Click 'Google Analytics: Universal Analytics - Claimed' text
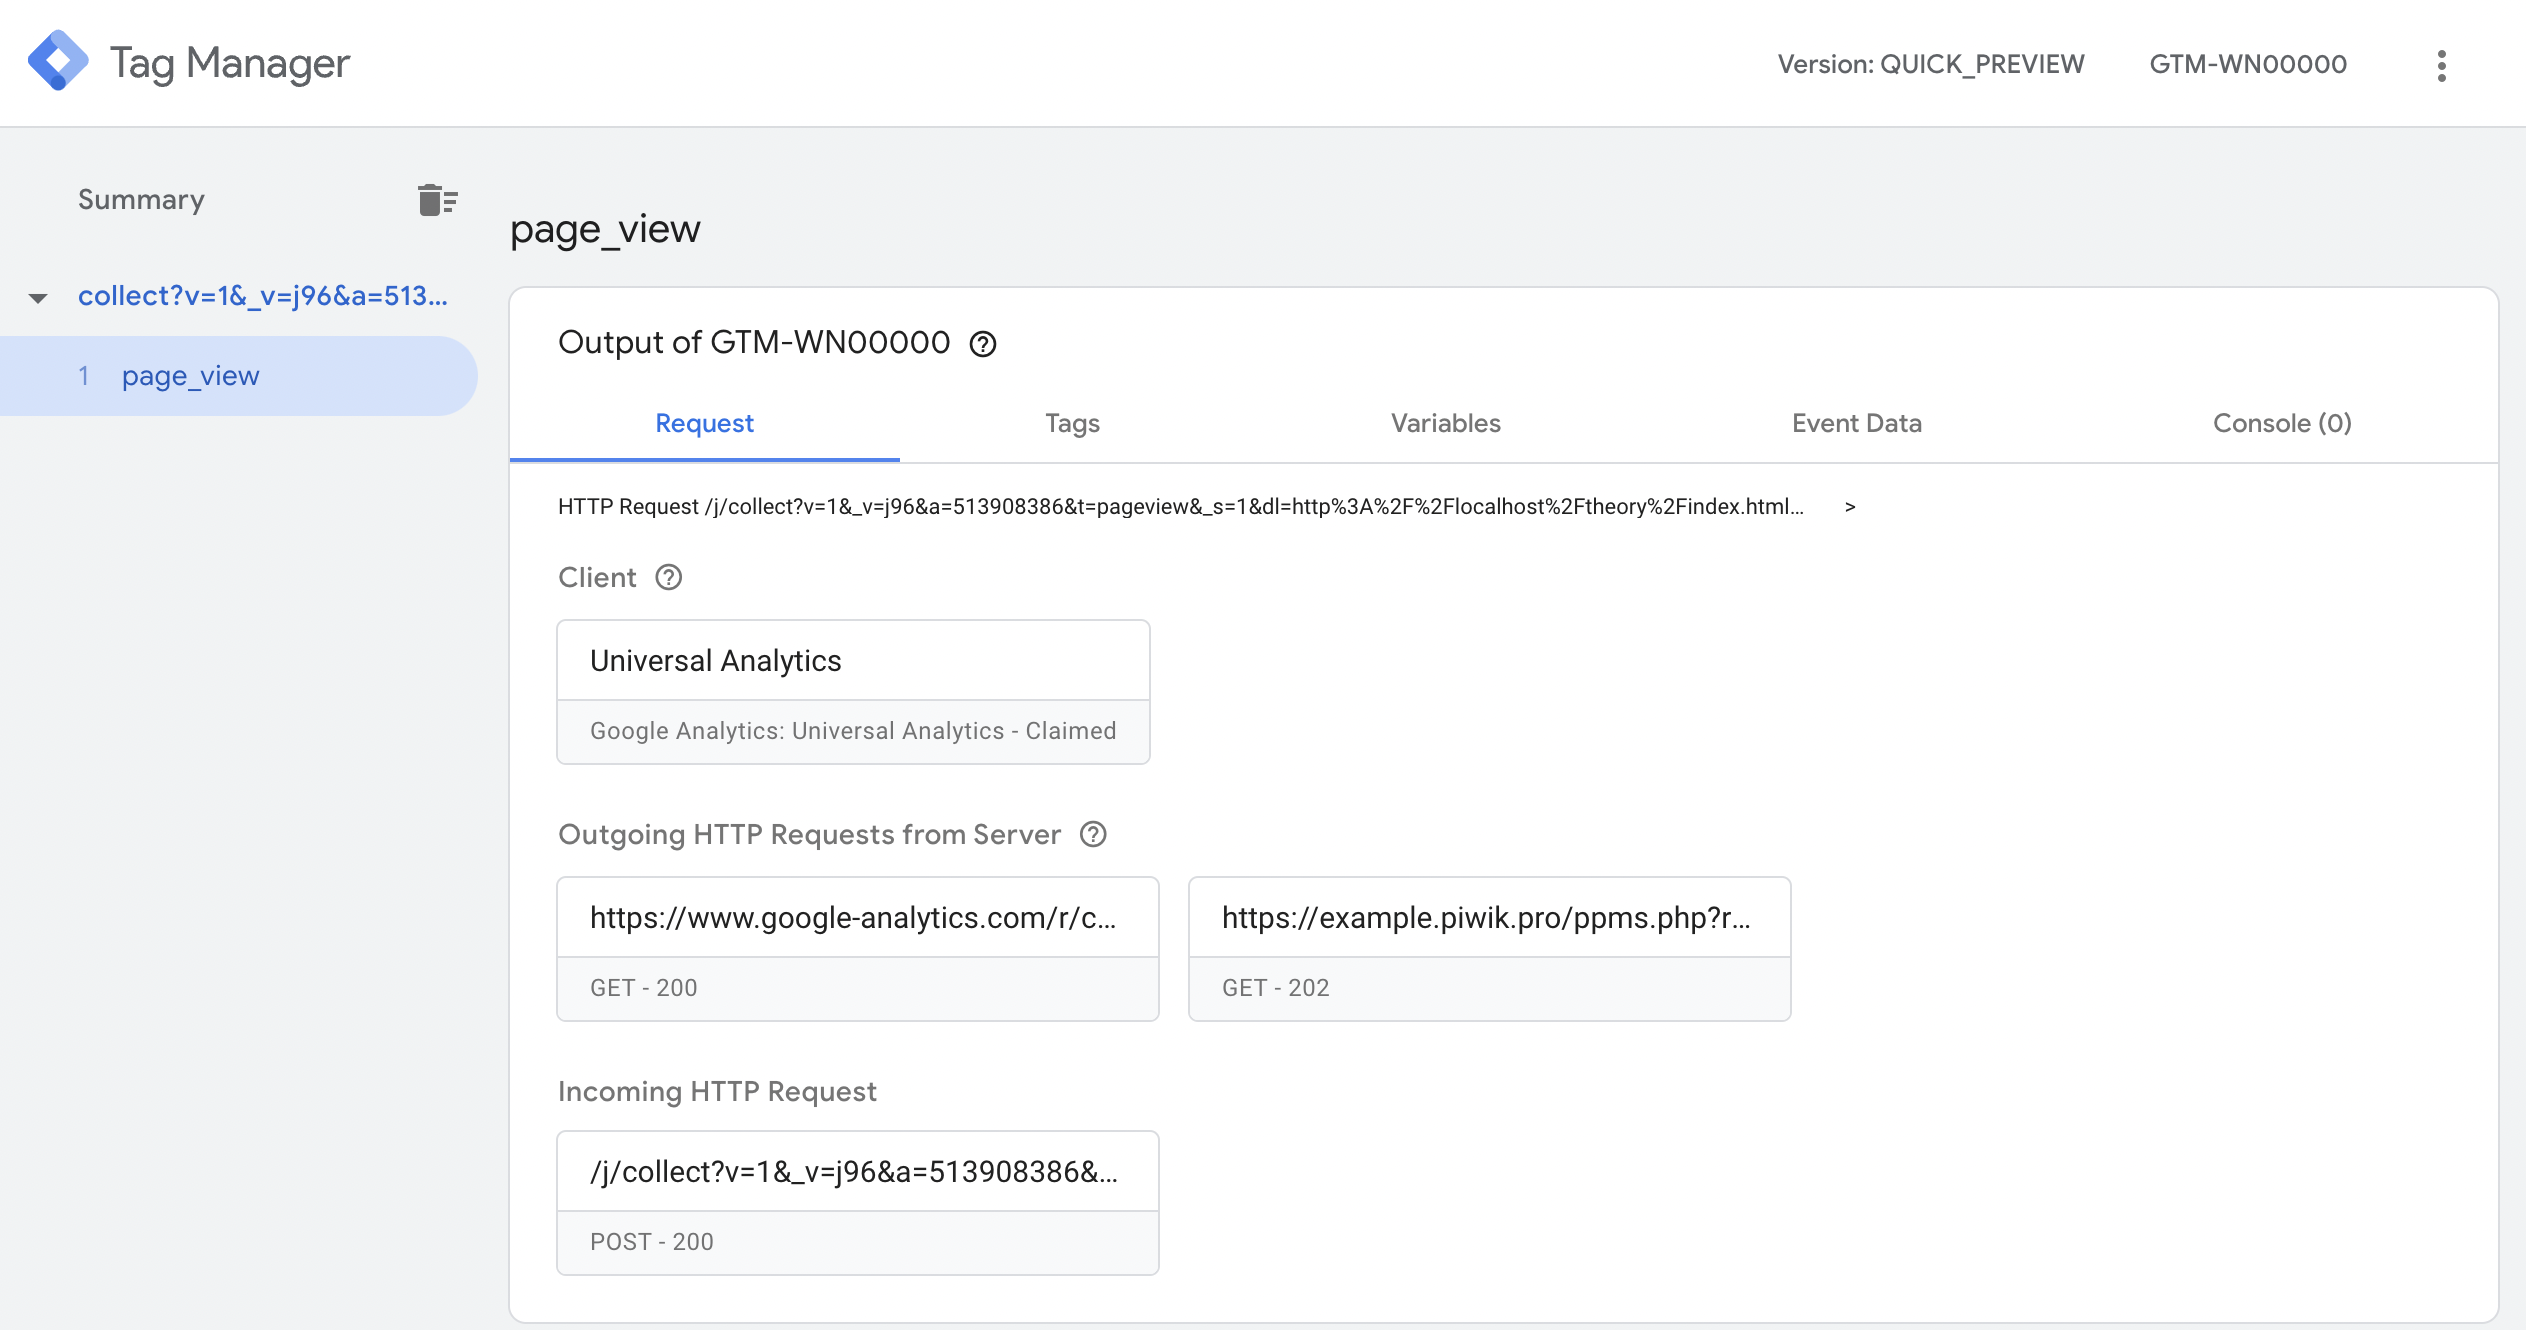Image resolution: width=2526 pixels, height=1330 pixels. [853, 731]
